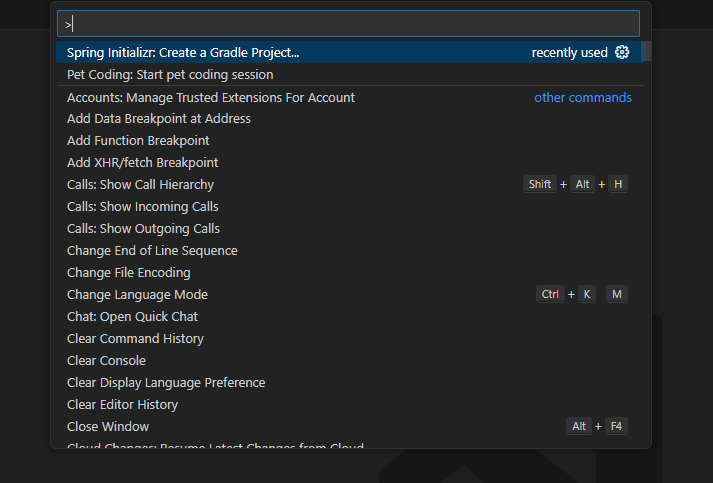Screen dimensions: 713x483
Task: Run Calls: Show Incoming Calls
Action: pos(350,206)
